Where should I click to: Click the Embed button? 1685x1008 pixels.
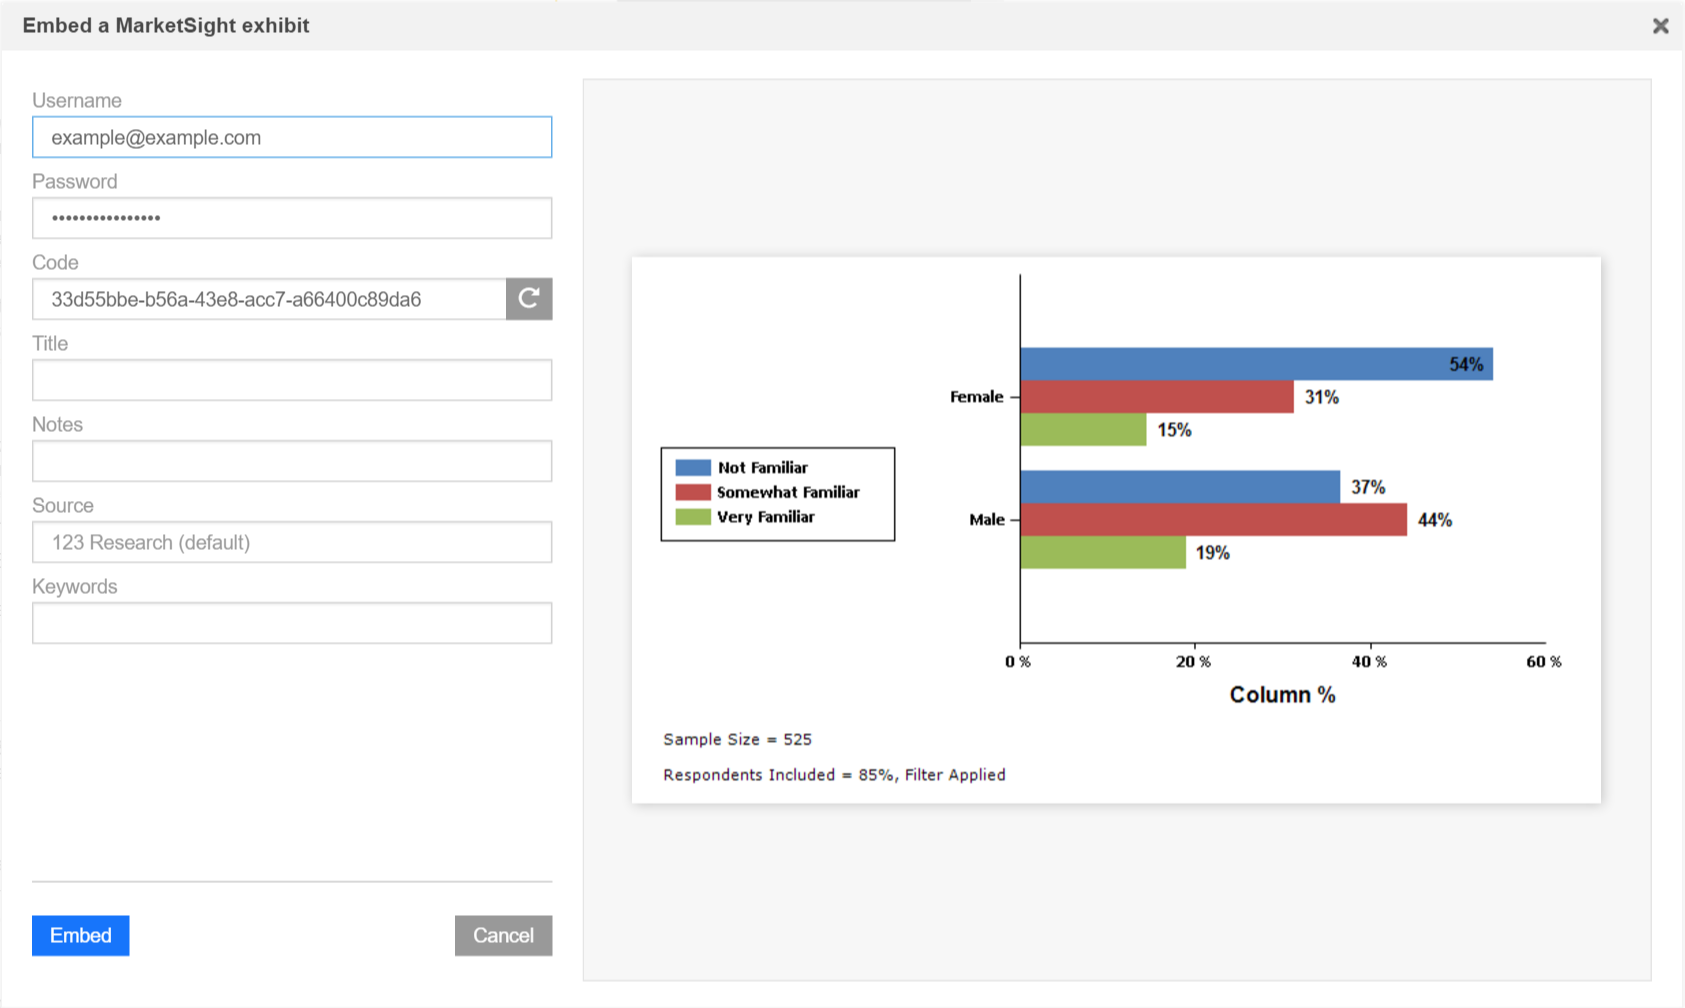(x=80, y=935)
